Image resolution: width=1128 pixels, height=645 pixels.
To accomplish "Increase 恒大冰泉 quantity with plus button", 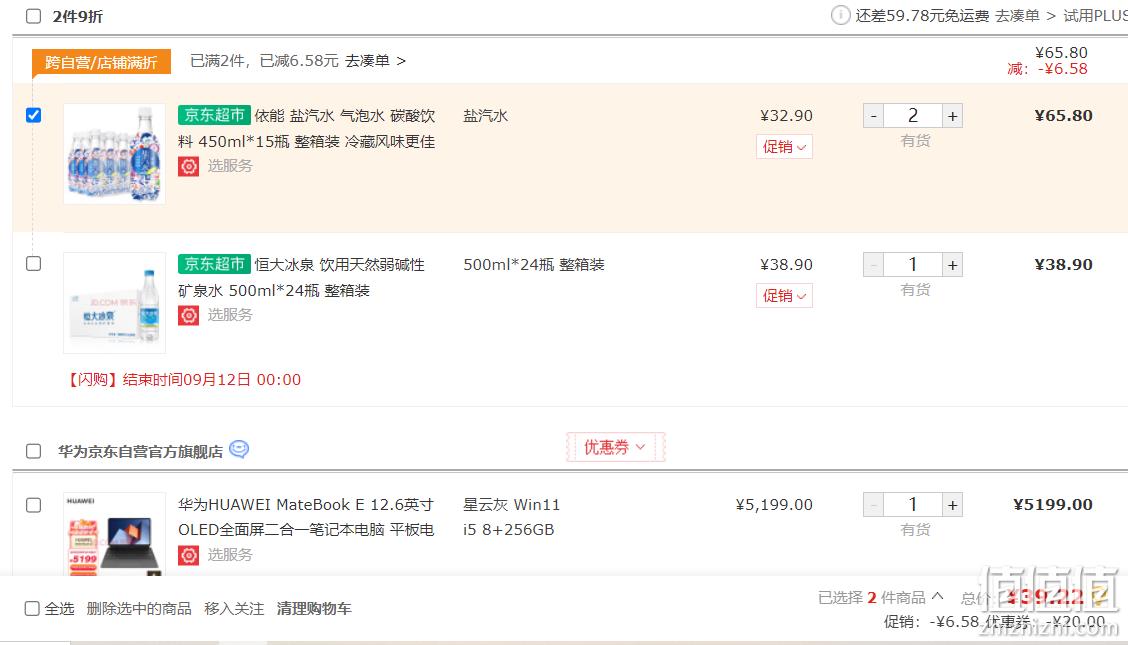I will tap(952, 265).
